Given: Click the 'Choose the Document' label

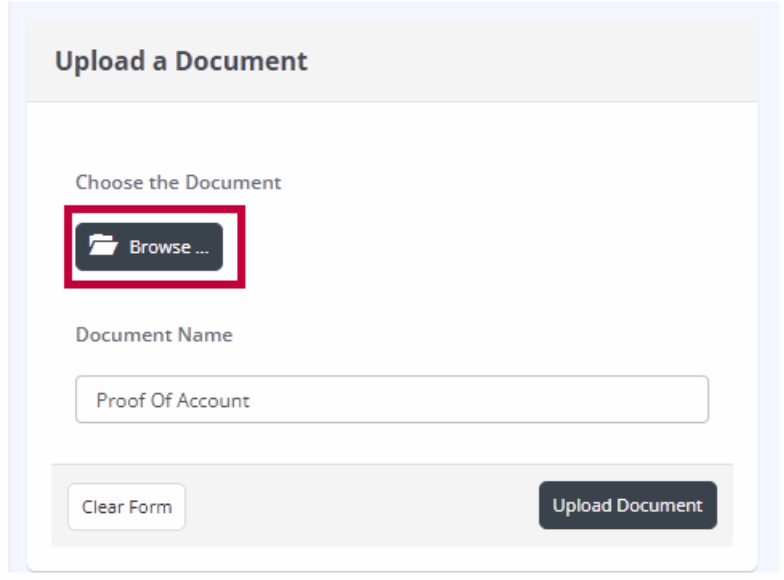Looking at the screenshot, I should click(x=178, y=183).
